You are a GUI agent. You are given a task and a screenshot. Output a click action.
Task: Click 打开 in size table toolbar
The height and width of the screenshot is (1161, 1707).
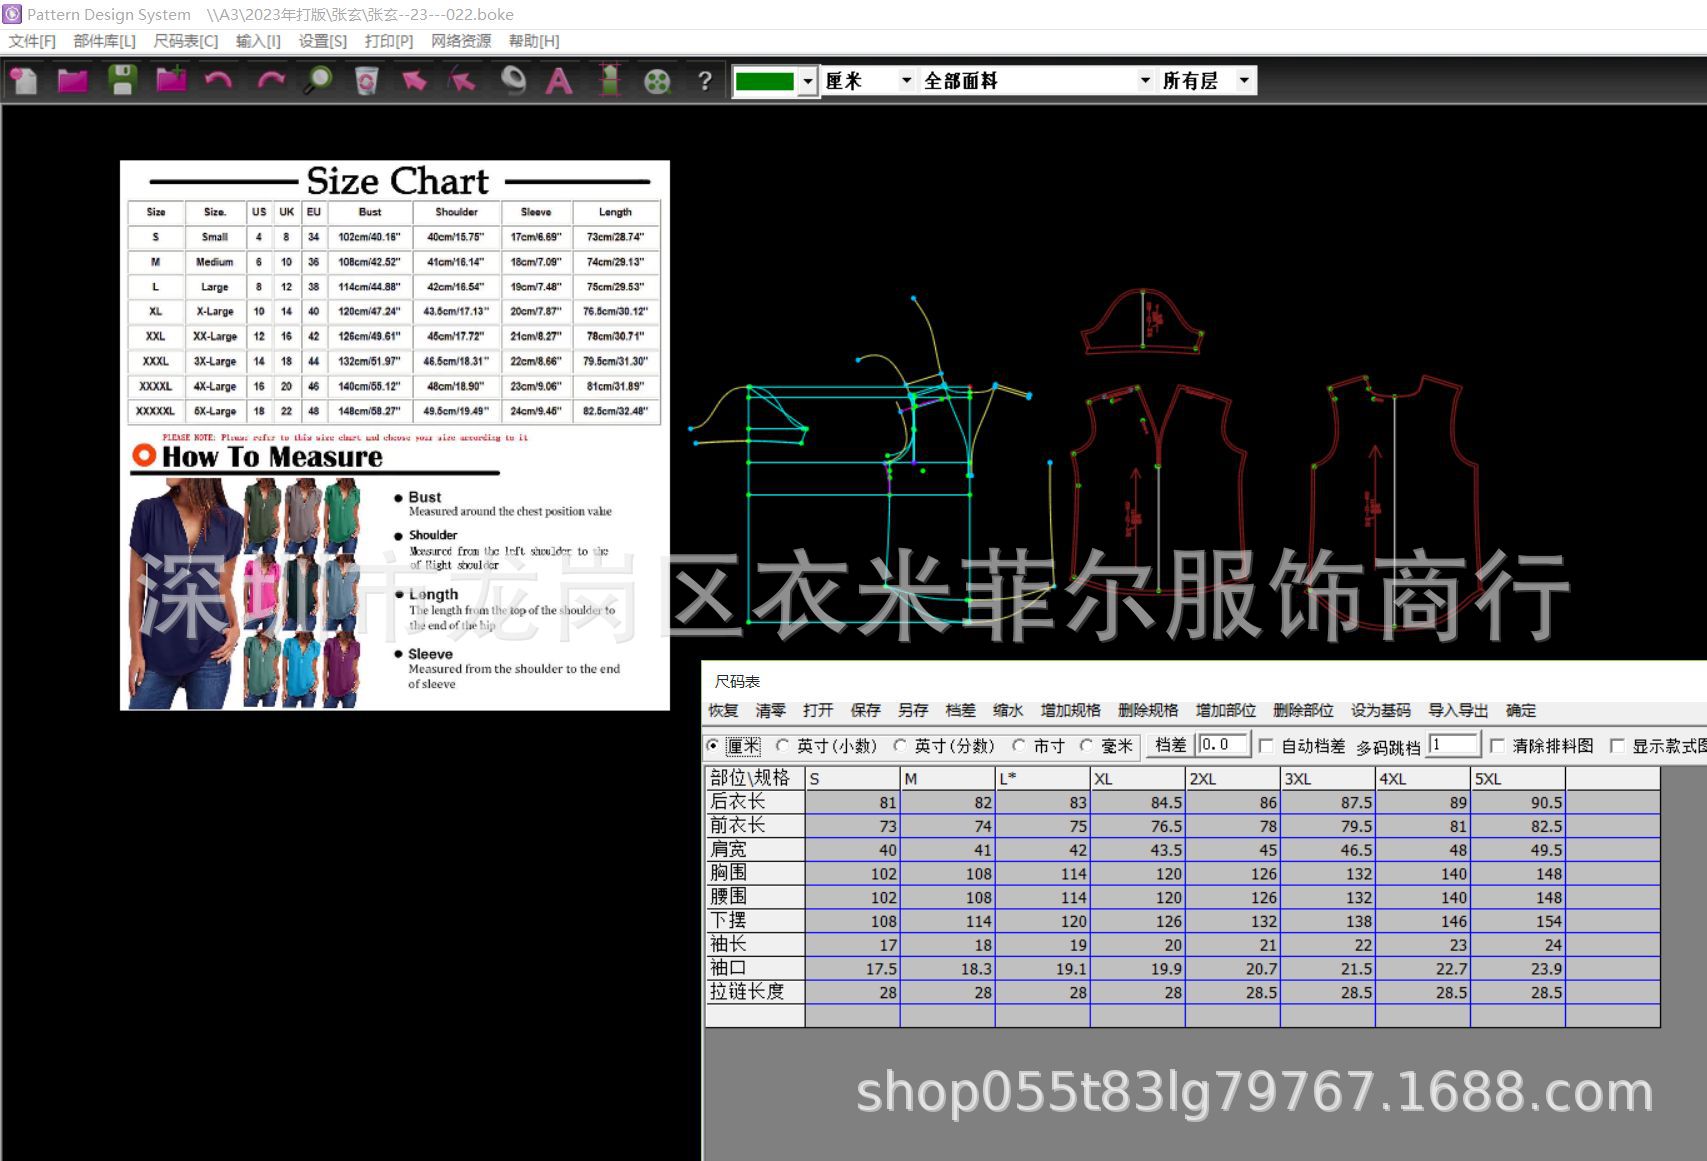817,710
